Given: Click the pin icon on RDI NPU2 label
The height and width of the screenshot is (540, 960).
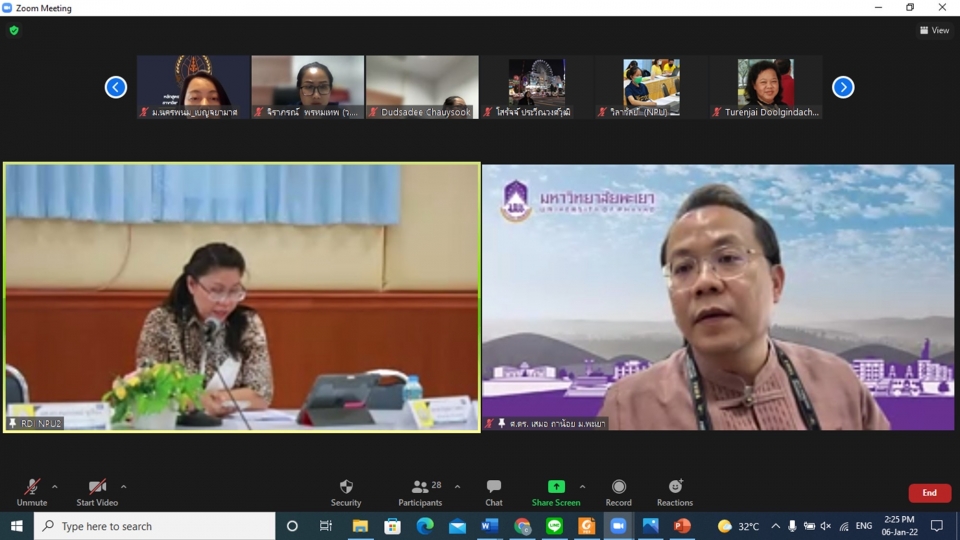Looking at the screenshot, I should coord(13,423).
